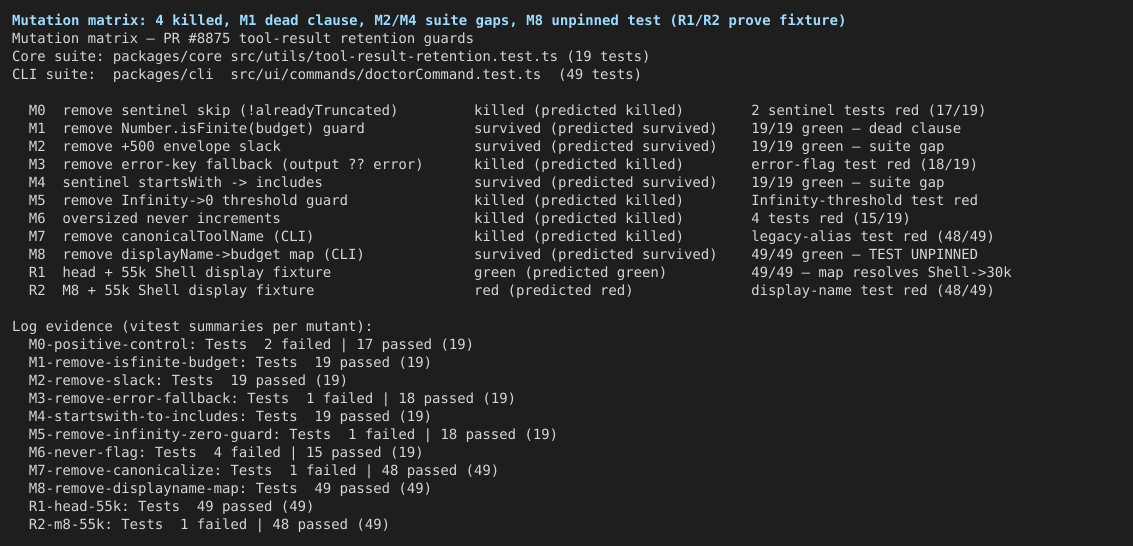Select the M6 oversized never increments row
Screen dimensions: 1133x546
click(470, 219)
